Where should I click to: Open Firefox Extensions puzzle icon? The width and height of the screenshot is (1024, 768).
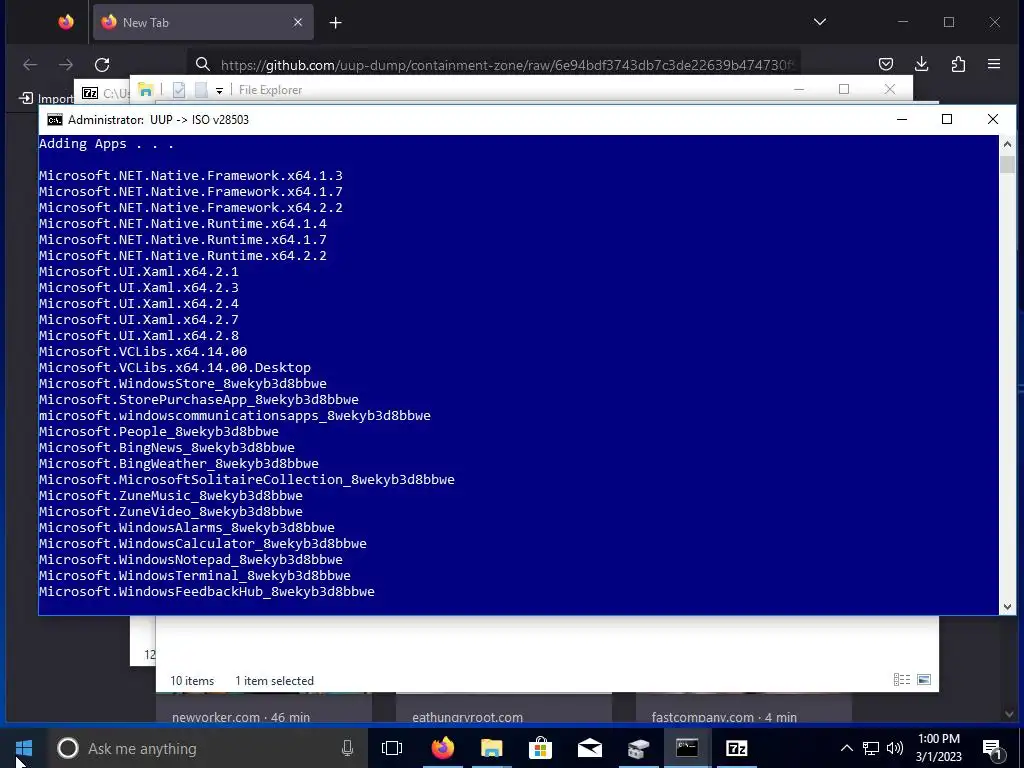958,64
